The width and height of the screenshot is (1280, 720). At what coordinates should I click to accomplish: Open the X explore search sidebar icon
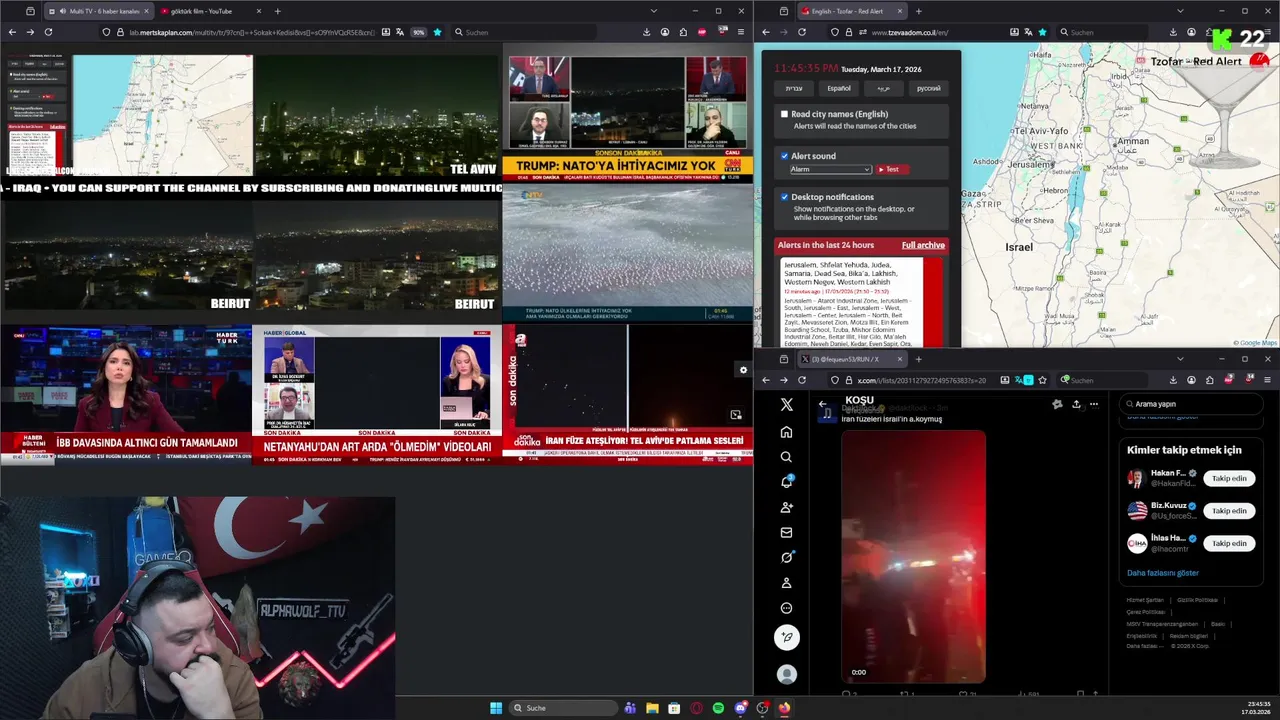point(787,457)
